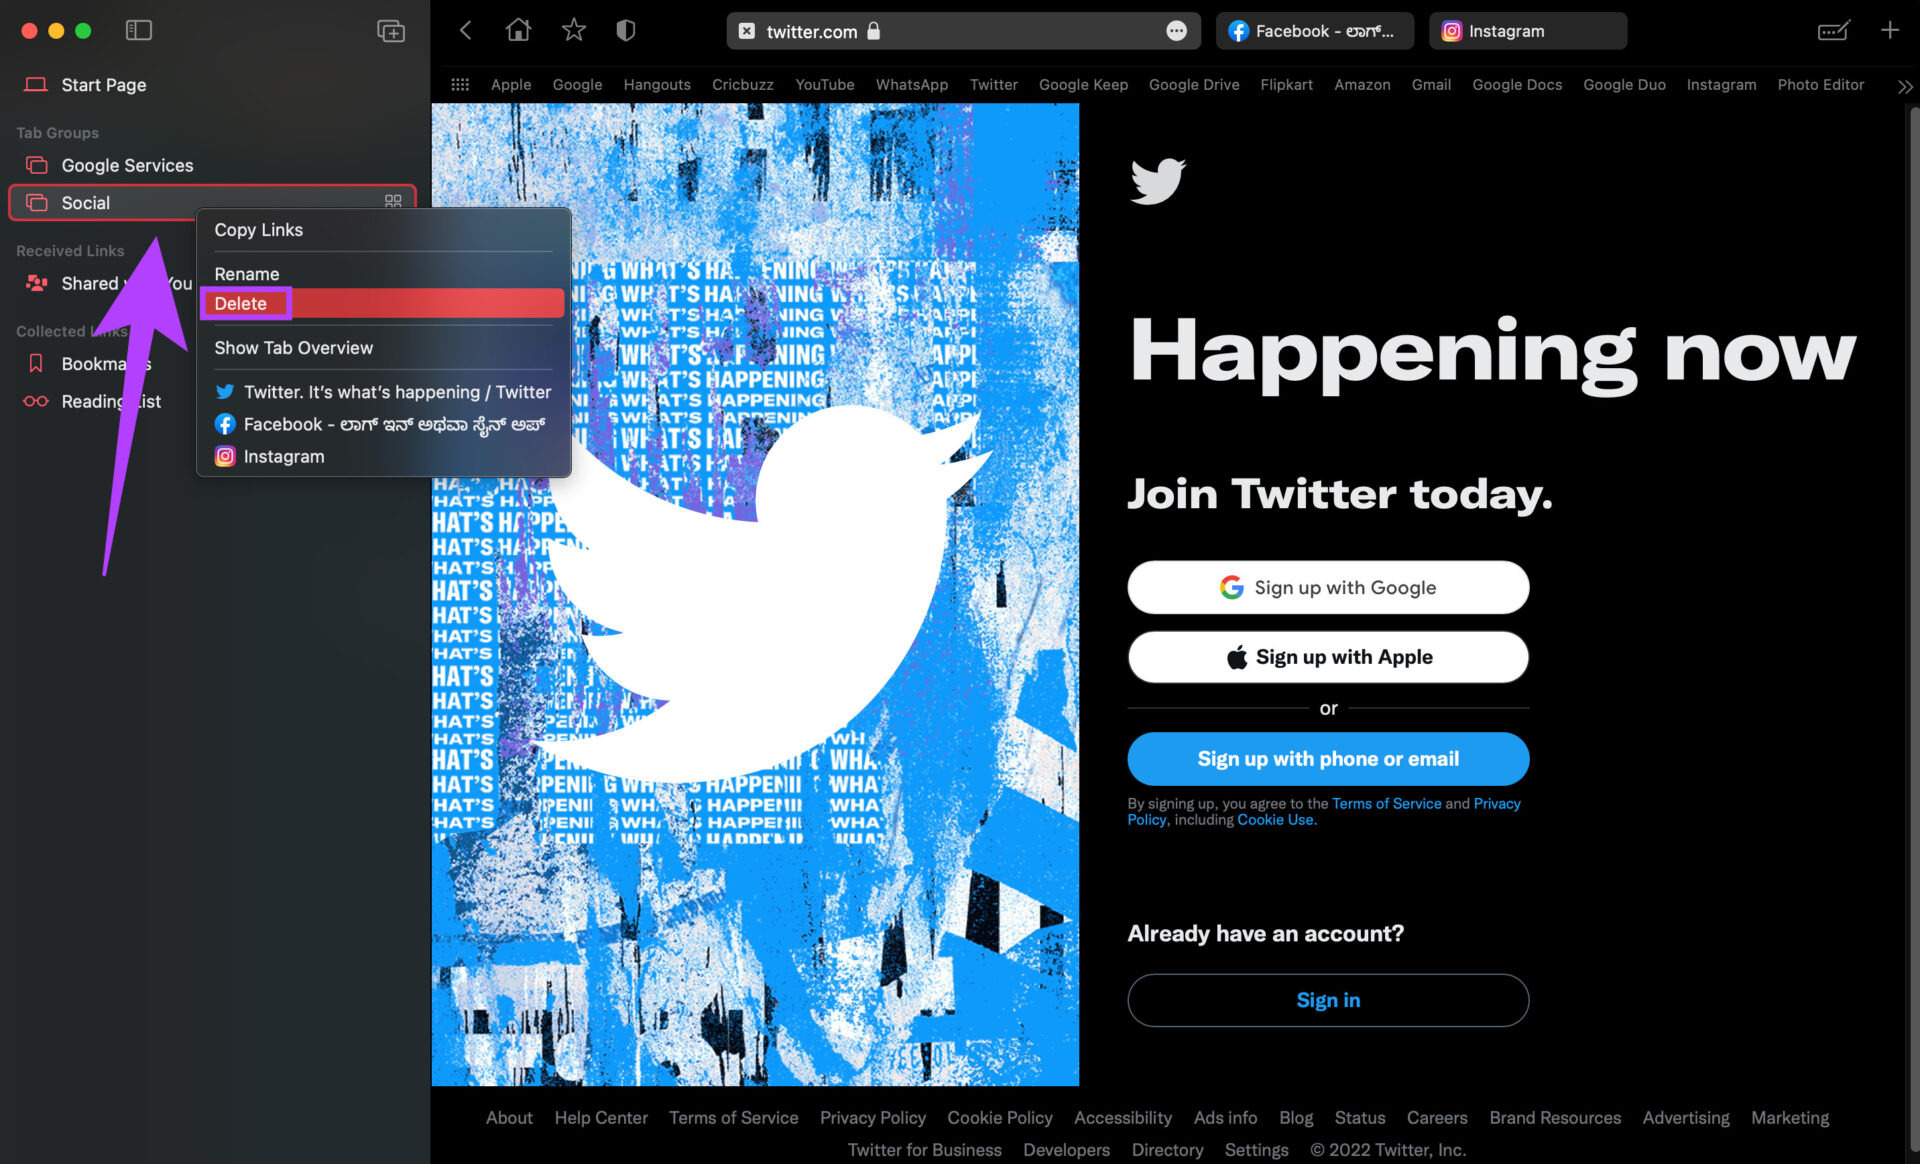This screenshot has height=1164, width=1920.
Task: Click the Safari back navigation arrow
Action: [468, 30]
